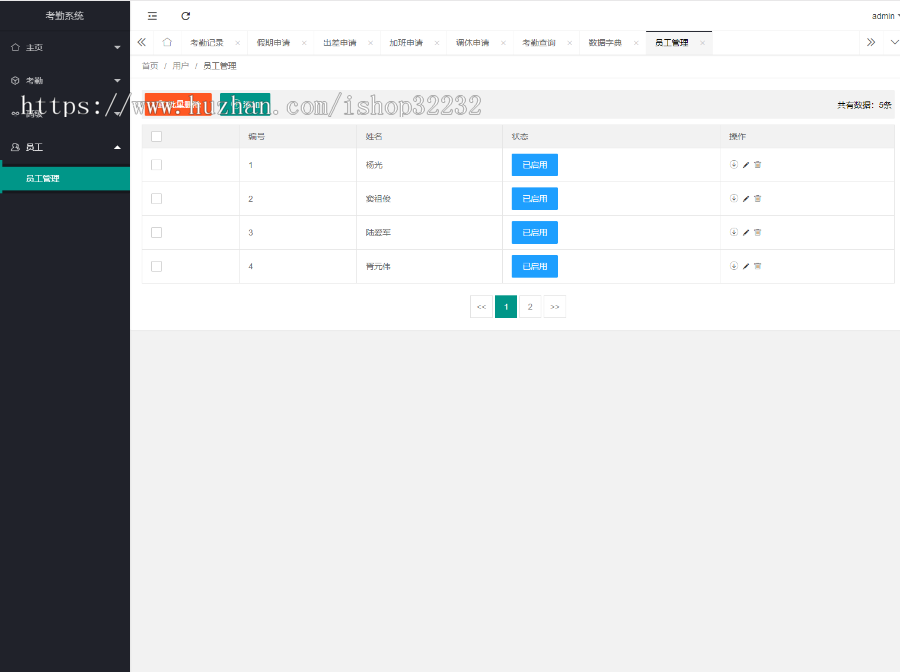Click the orange batch delete button
Screen dimensions: 900x672
pos(178,104)
